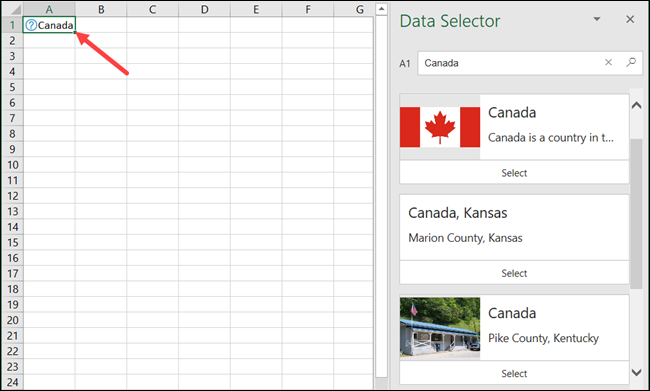Select column B header

pos(101,9)
